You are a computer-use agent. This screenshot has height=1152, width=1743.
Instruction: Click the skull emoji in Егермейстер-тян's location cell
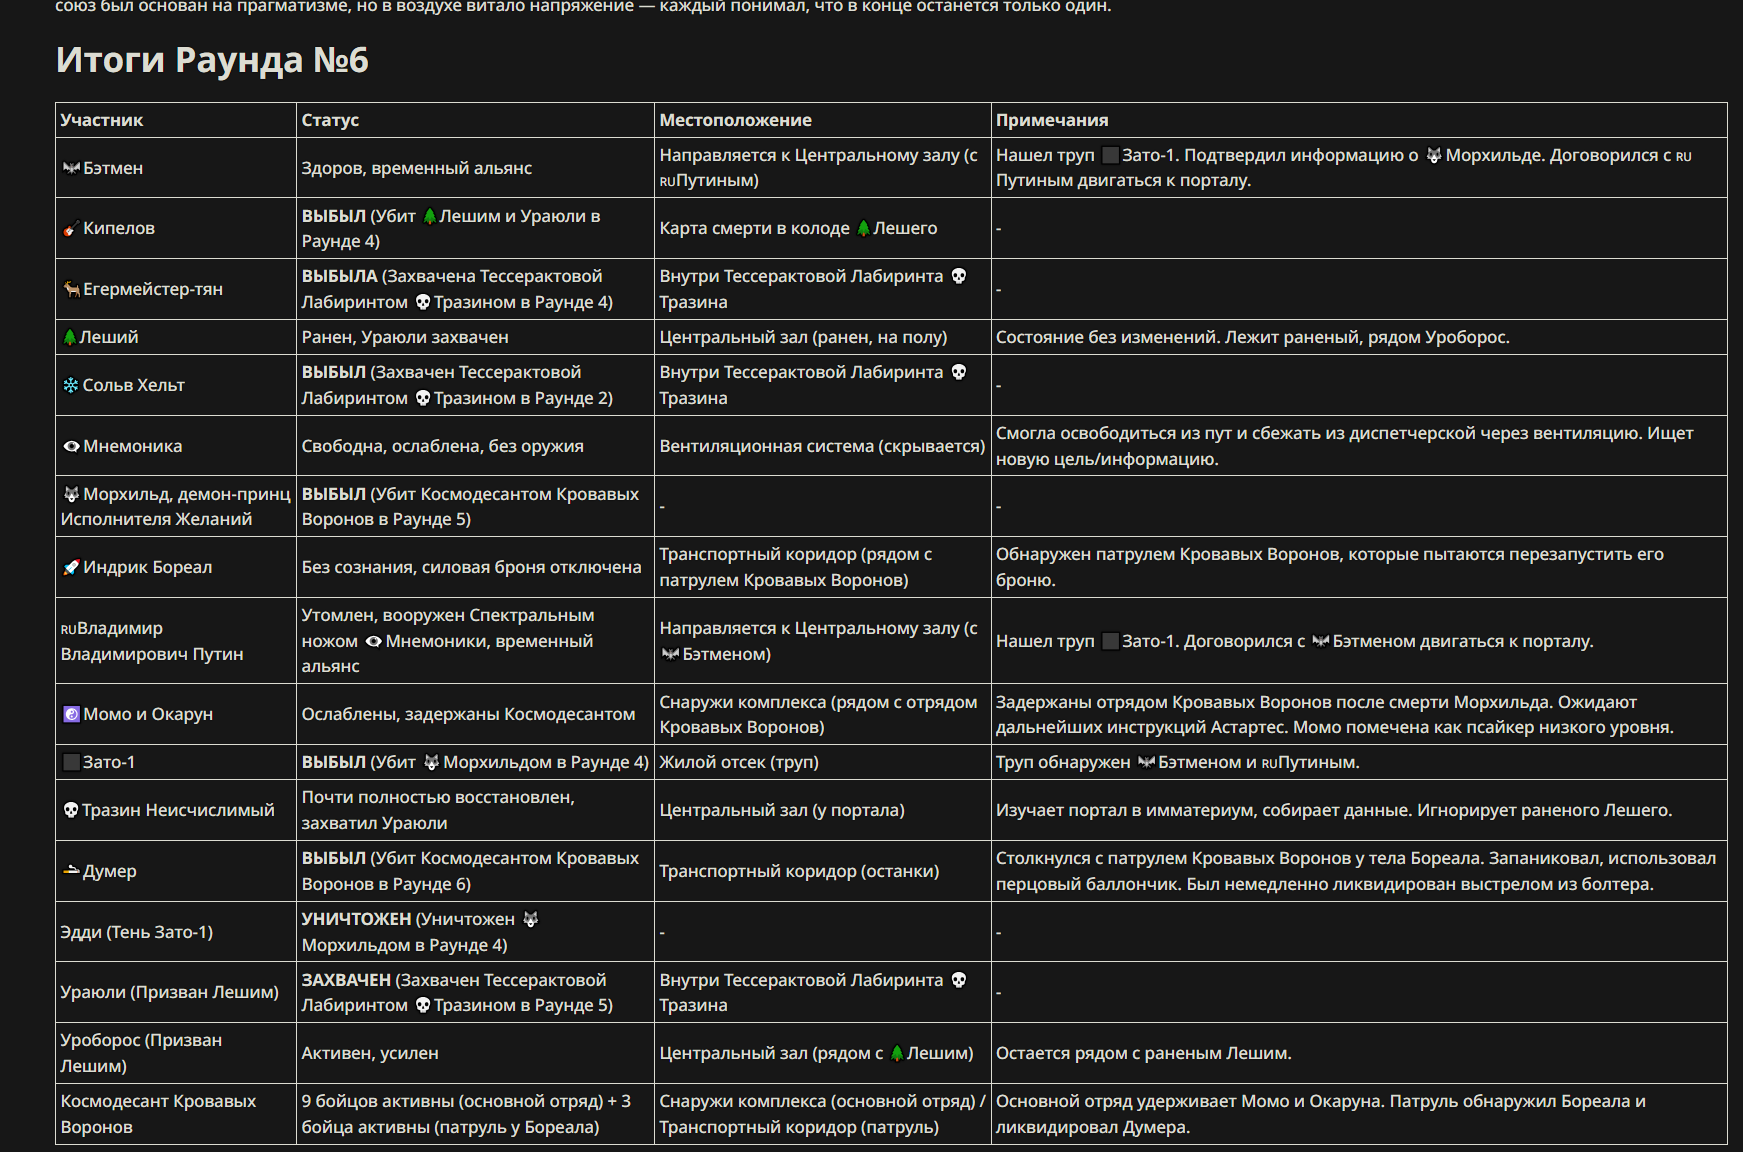point(958,276)
